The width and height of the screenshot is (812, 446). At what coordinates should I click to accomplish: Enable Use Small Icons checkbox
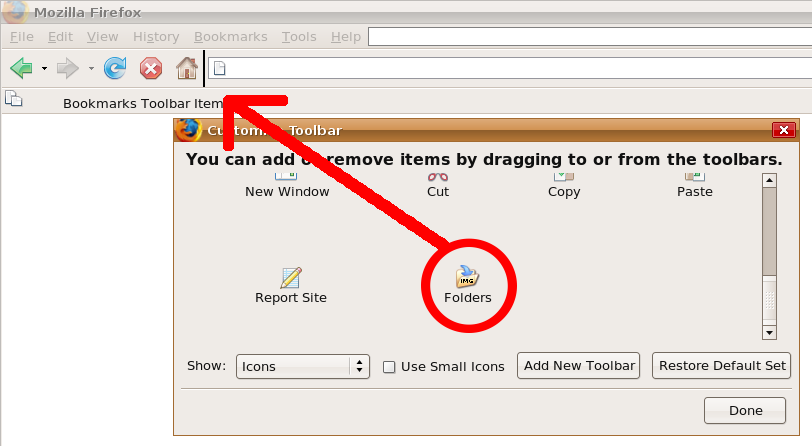pyautogui.click(x=389, y=367)
